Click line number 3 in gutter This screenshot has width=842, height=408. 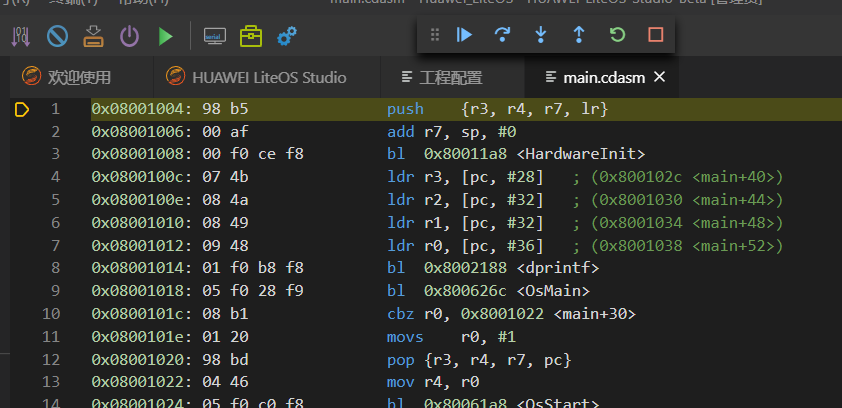pos(56,155)
